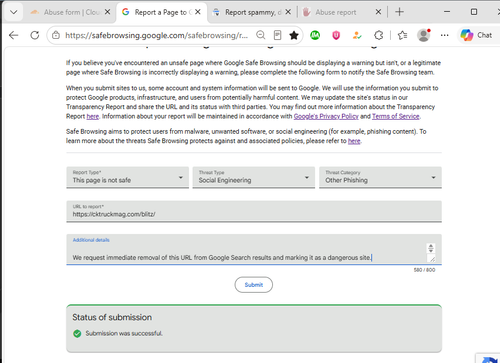Open the orange person extension icon
Screen dimensions: 500x363
357,35
